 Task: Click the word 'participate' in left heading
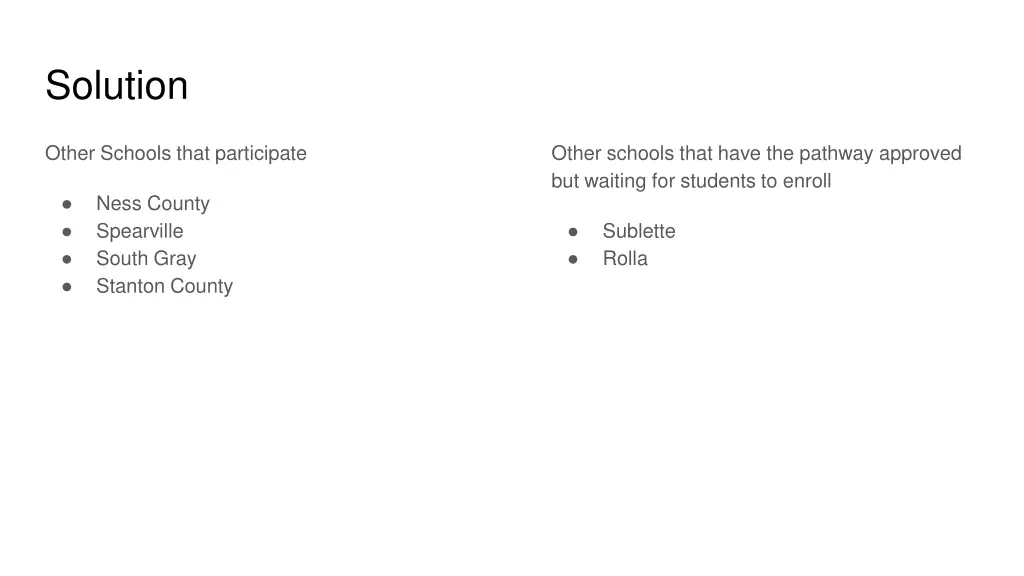261,153
